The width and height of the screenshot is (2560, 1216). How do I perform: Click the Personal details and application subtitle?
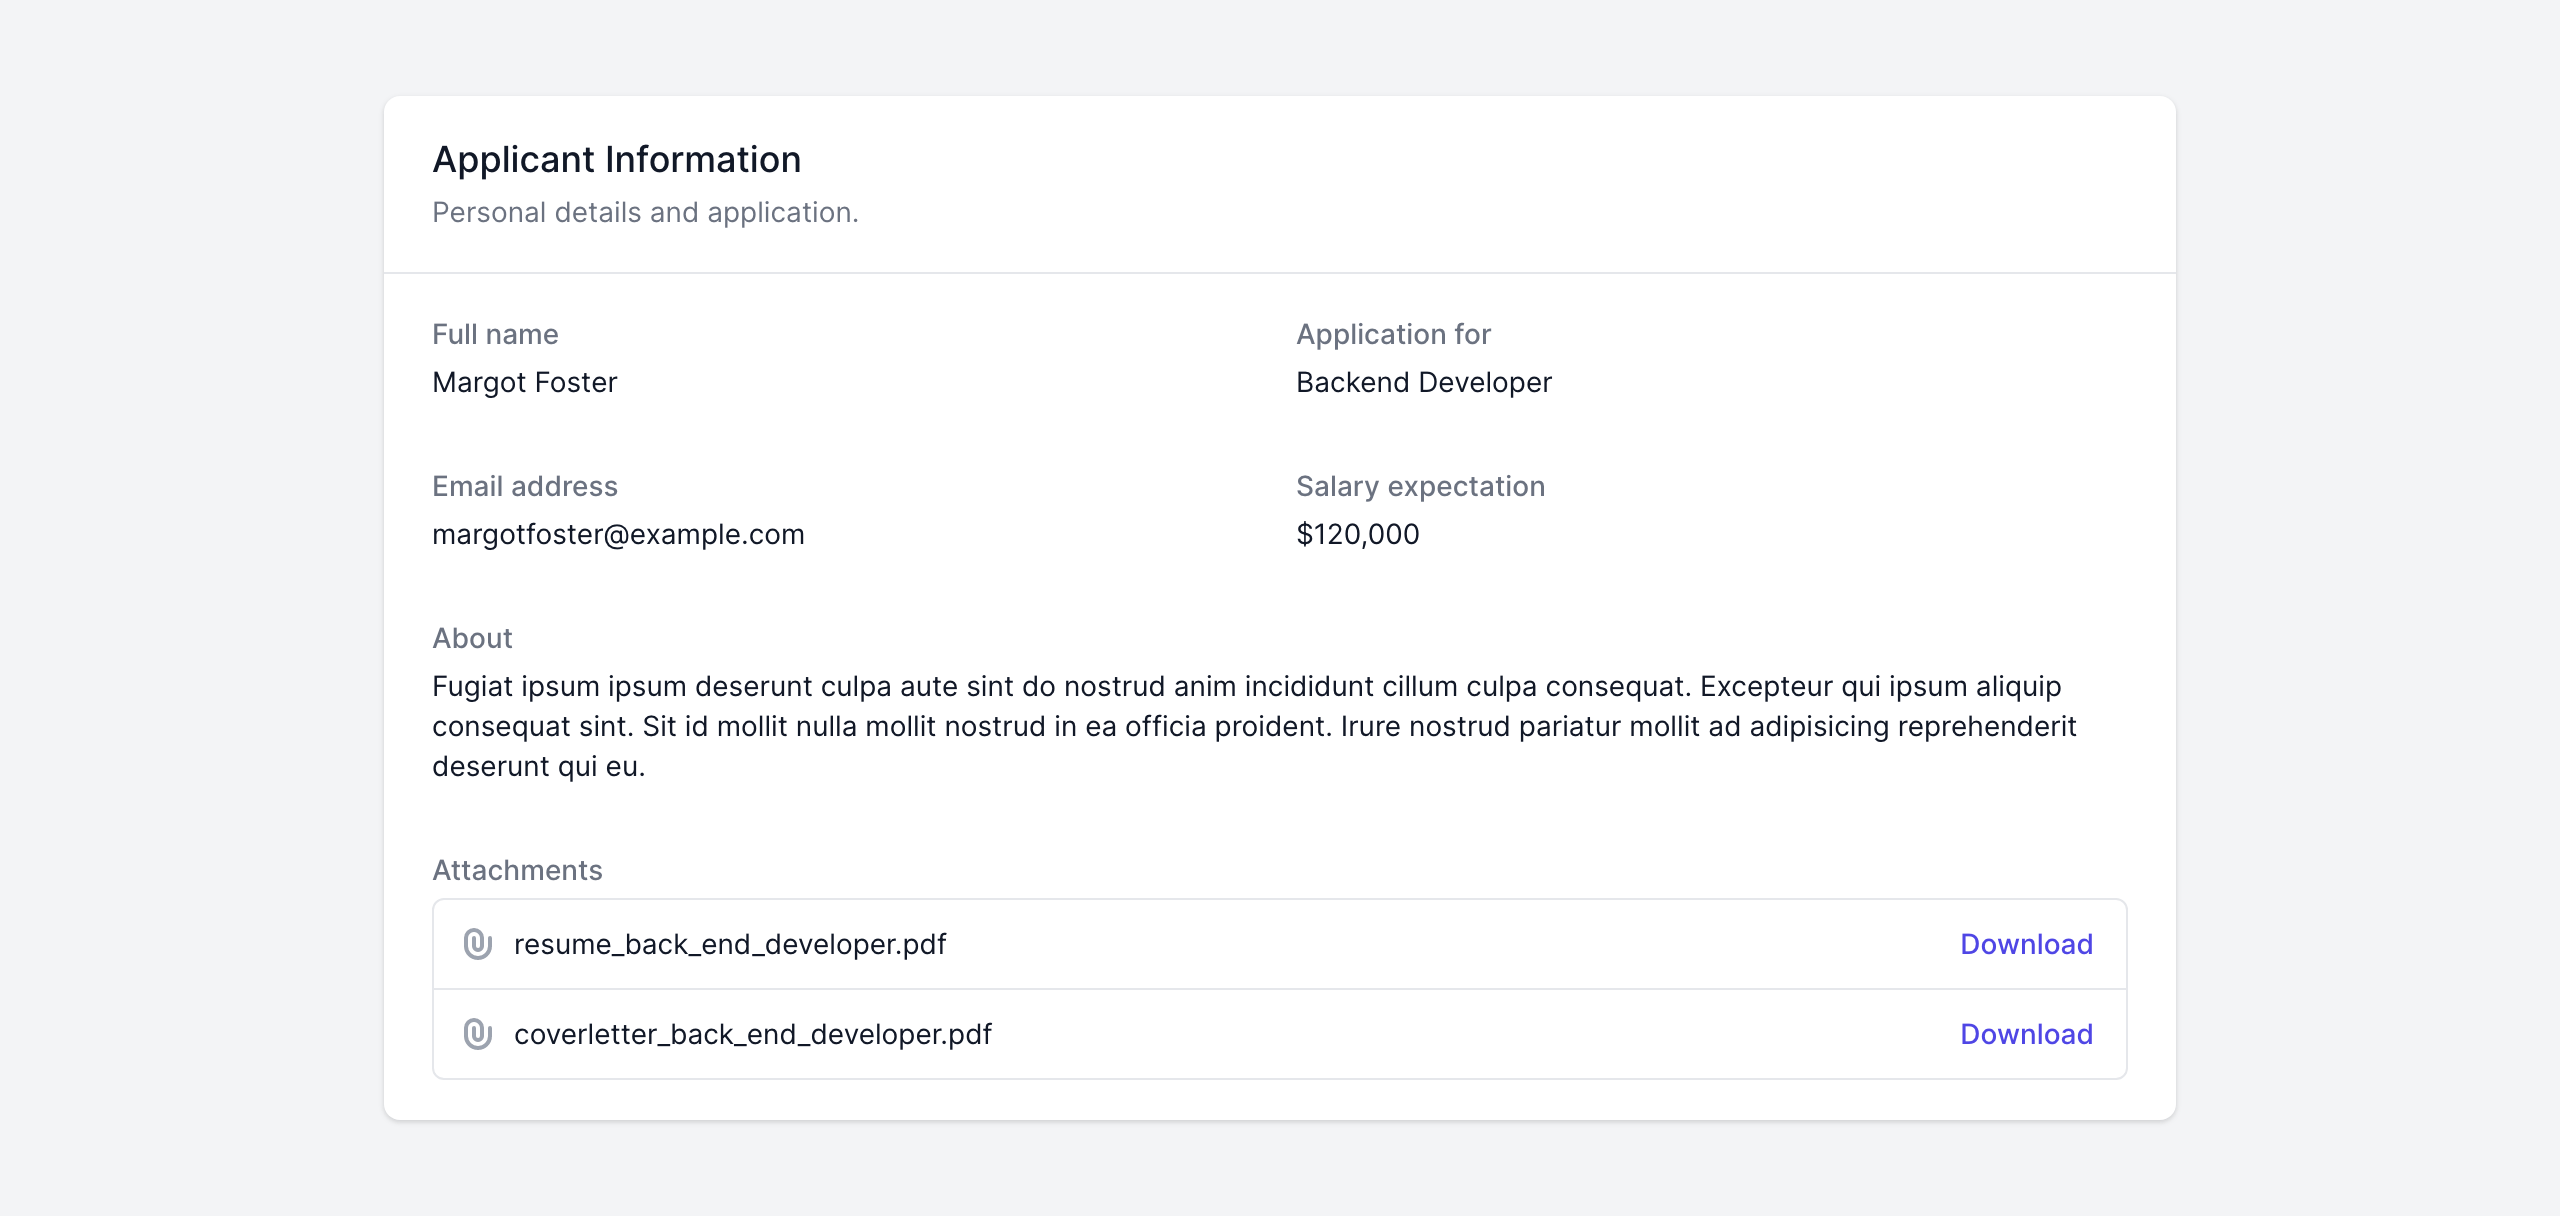645,213
